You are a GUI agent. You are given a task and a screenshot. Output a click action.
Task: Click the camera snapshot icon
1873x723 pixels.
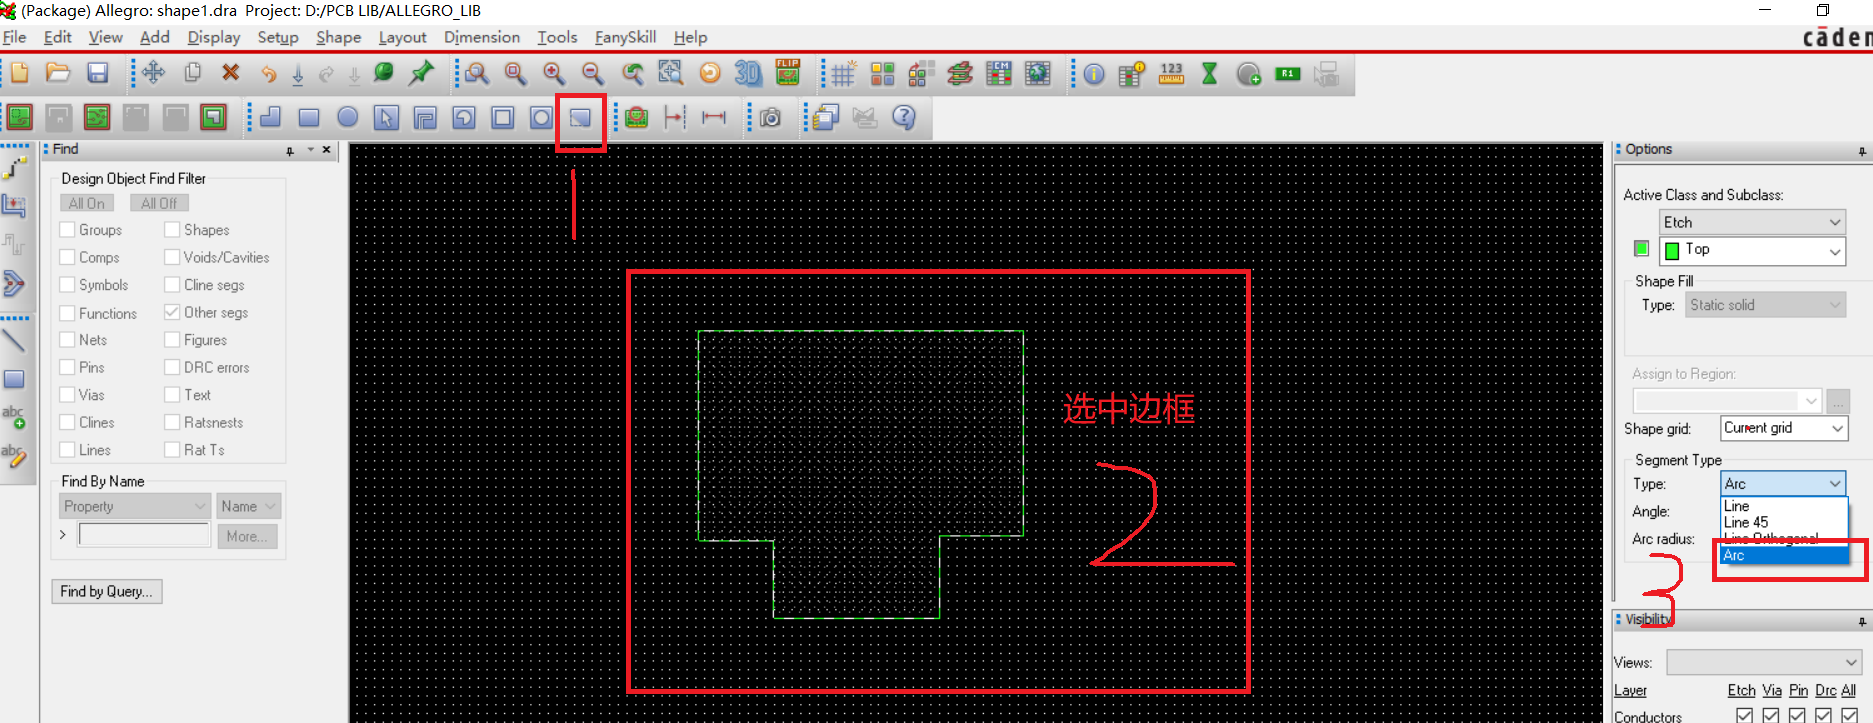pyautogui.click(x=770, y=118)
